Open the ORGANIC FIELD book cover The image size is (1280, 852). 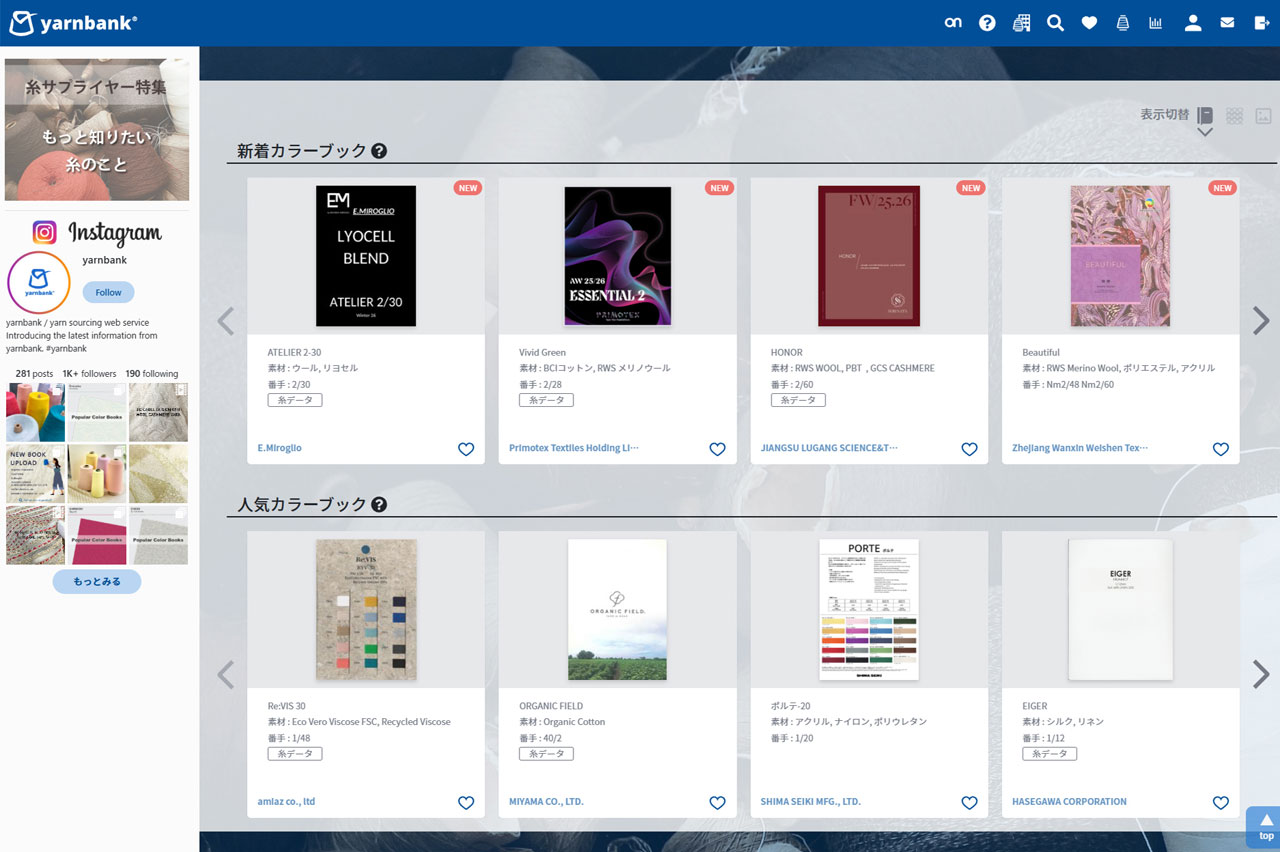618,609
